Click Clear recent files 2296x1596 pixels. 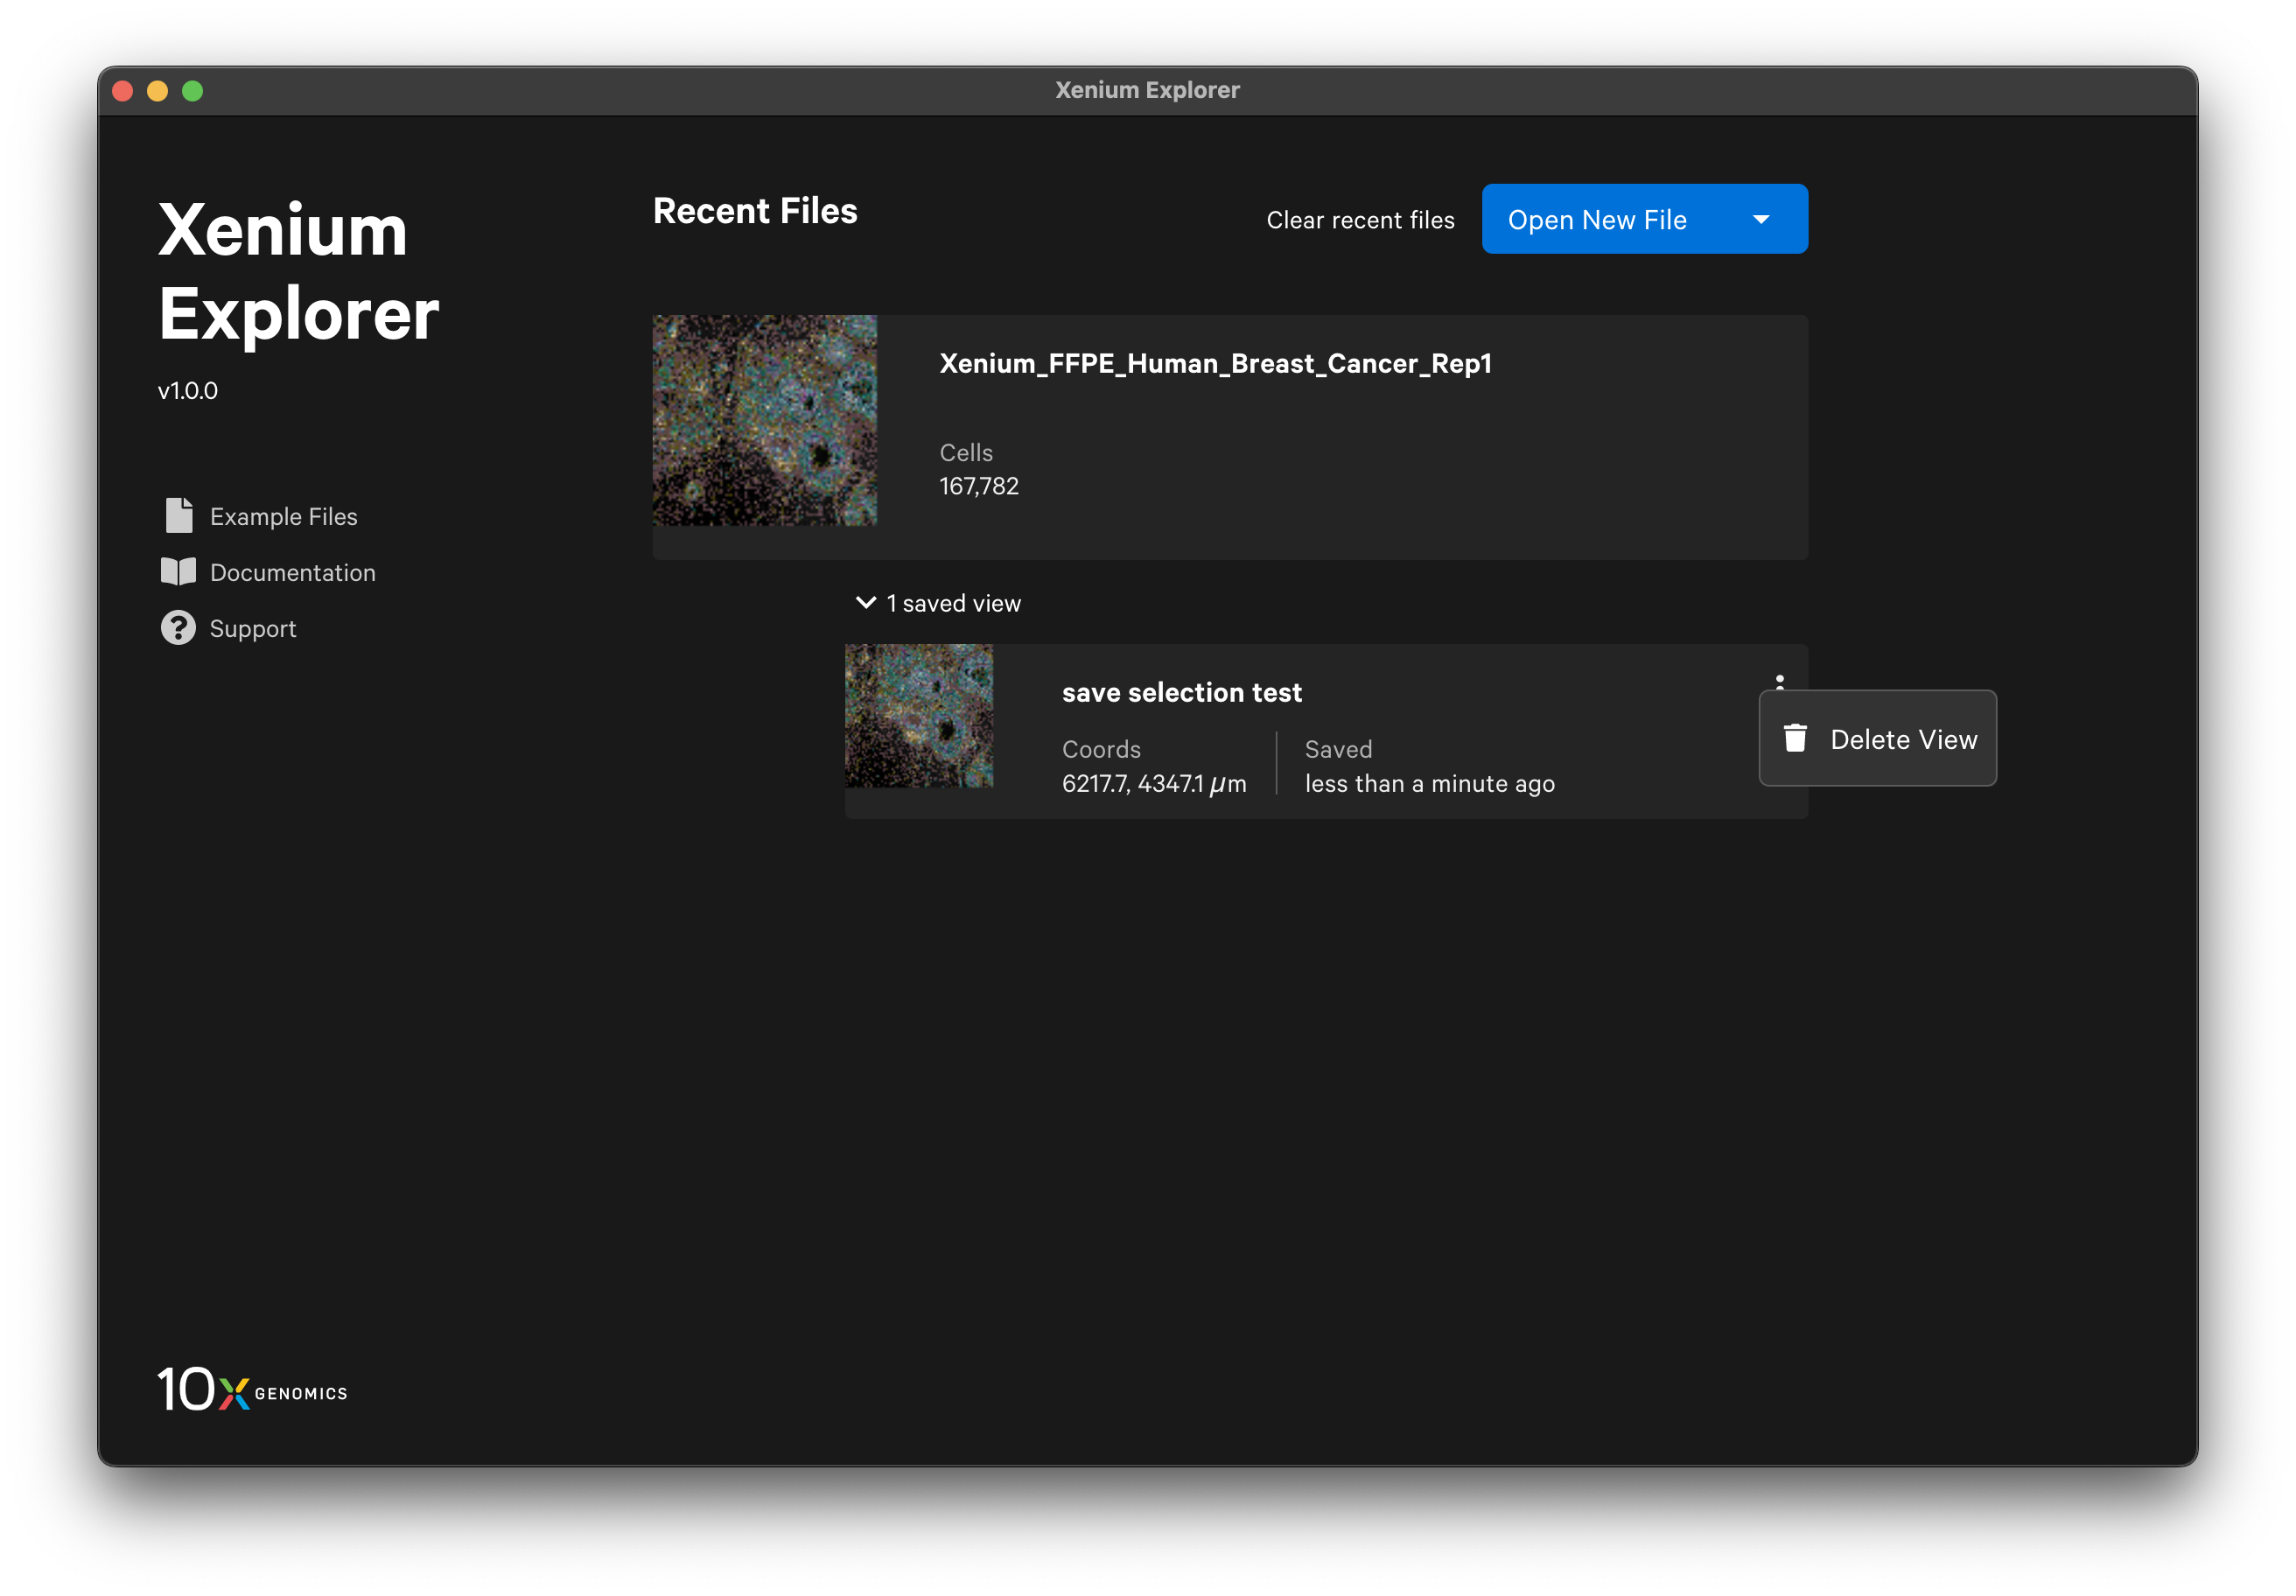coord(1360,220)
